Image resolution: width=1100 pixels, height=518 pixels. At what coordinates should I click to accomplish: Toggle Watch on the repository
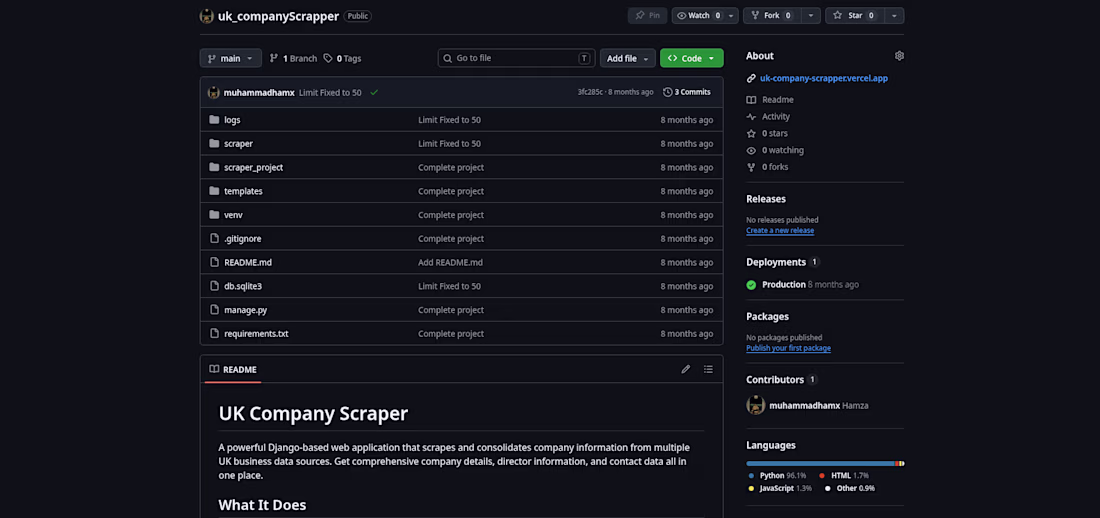[698, 16]
